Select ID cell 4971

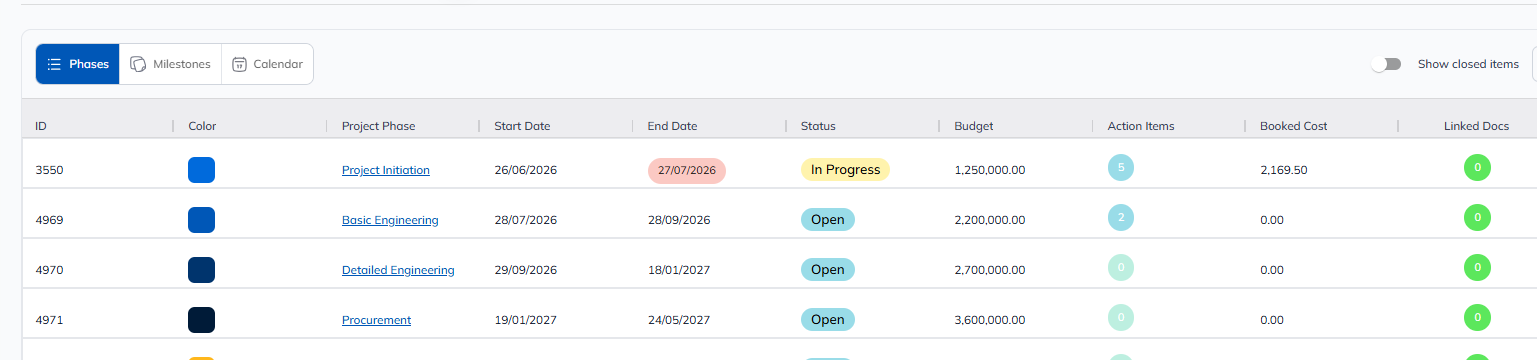[x=49, y=320]
